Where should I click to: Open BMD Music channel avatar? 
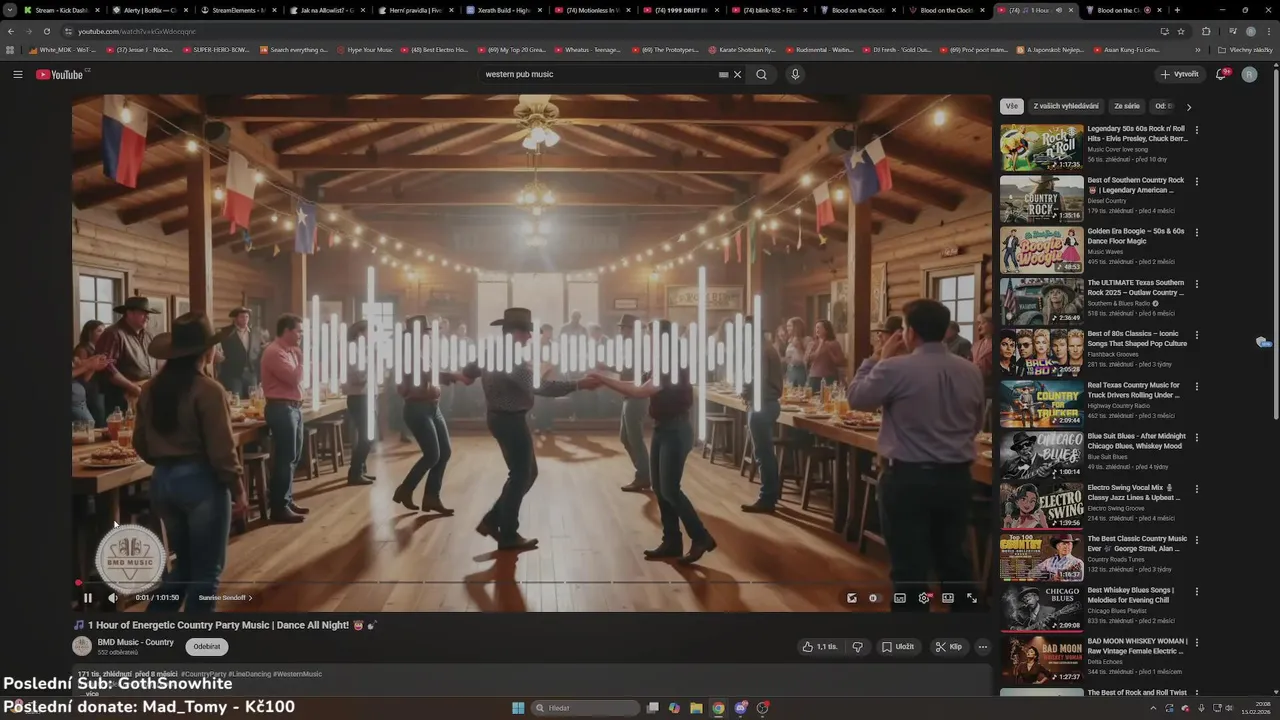click(82, 646)
